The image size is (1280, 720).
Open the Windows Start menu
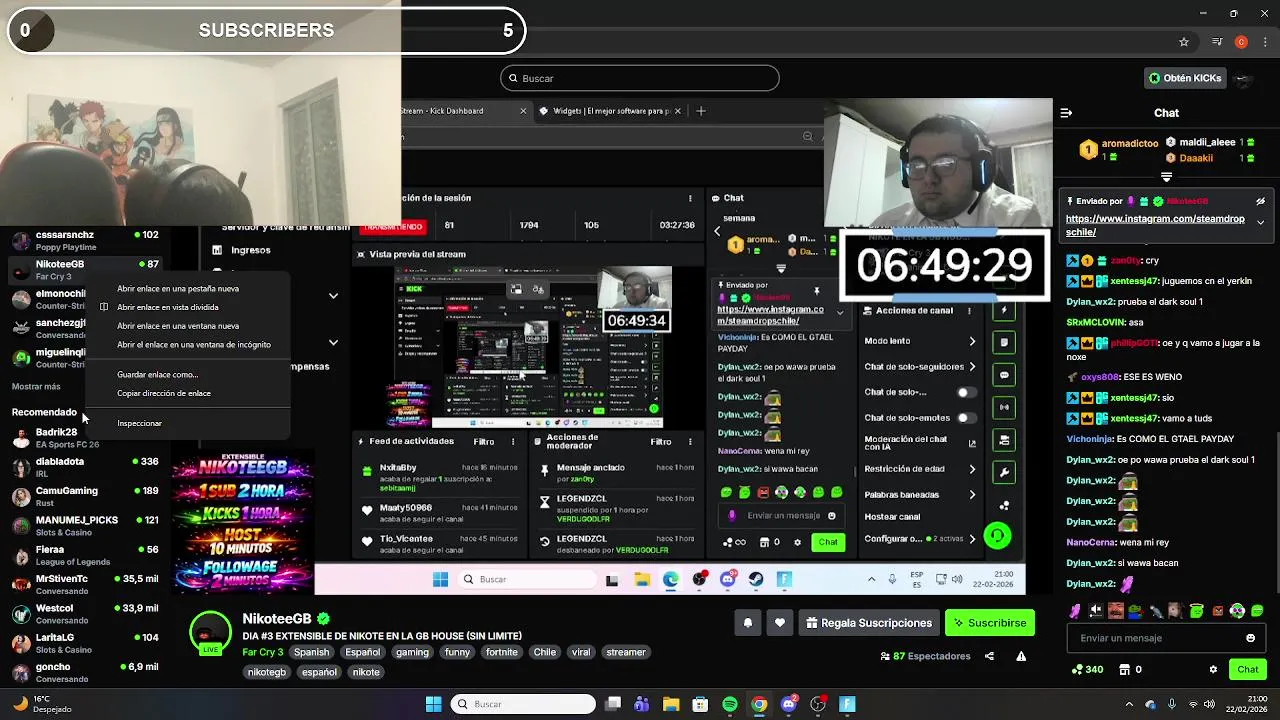pos(434,705)
